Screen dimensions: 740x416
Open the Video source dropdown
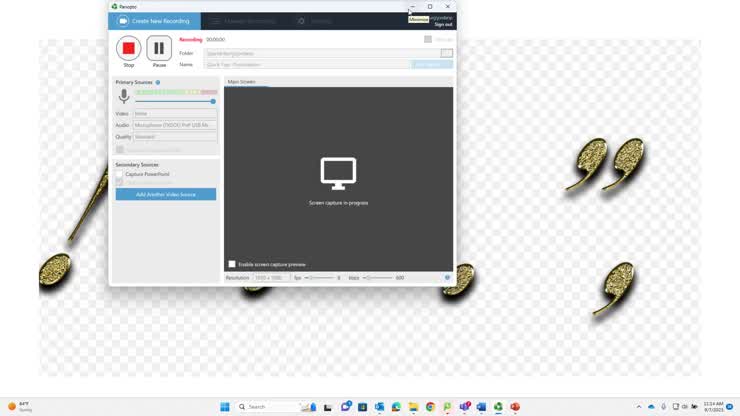point(175,114)
